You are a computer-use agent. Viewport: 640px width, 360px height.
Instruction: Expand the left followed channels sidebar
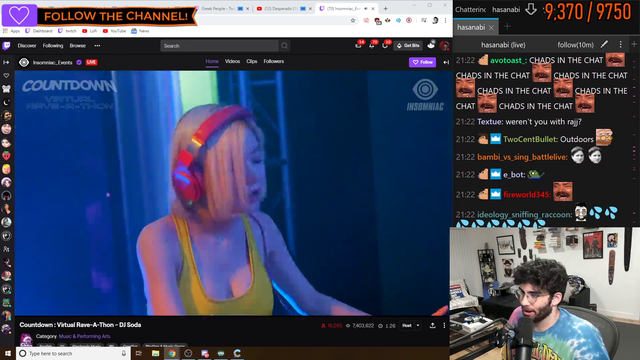(6, 62)
